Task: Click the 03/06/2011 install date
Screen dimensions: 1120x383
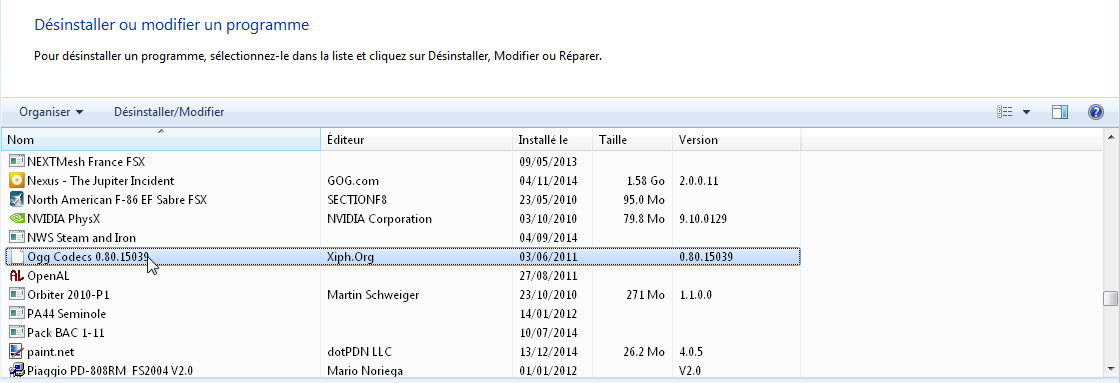Action: [x=548, y=257]
